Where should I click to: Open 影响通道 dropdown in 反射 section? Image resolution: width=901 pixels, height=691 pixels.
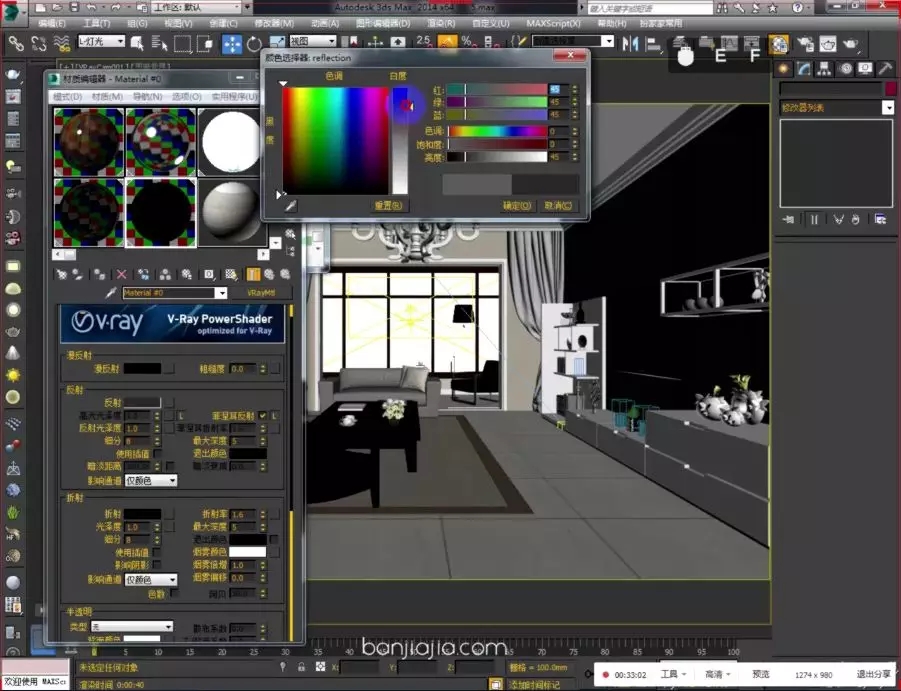click(151, 480)
